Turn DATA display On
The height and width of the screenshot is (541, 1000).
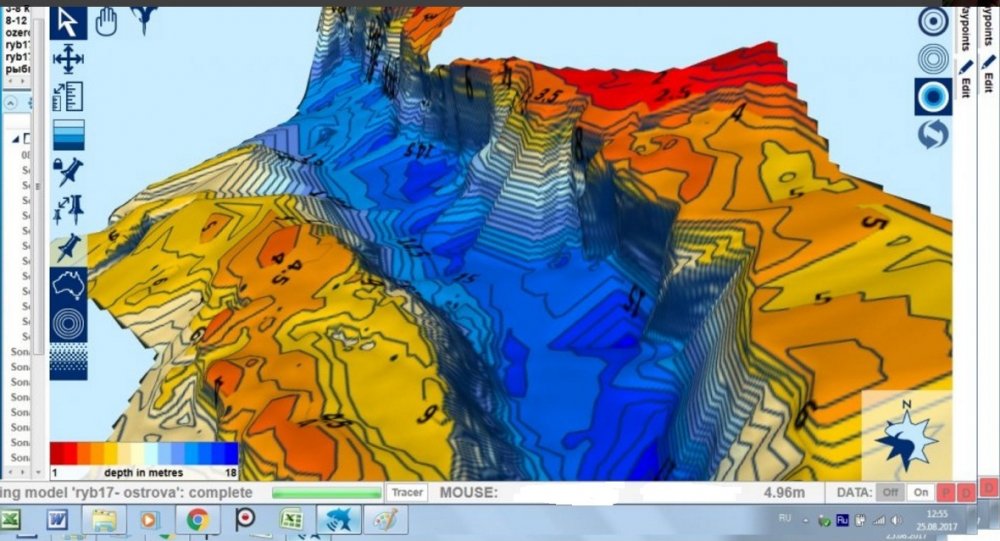tap(920, 492)
